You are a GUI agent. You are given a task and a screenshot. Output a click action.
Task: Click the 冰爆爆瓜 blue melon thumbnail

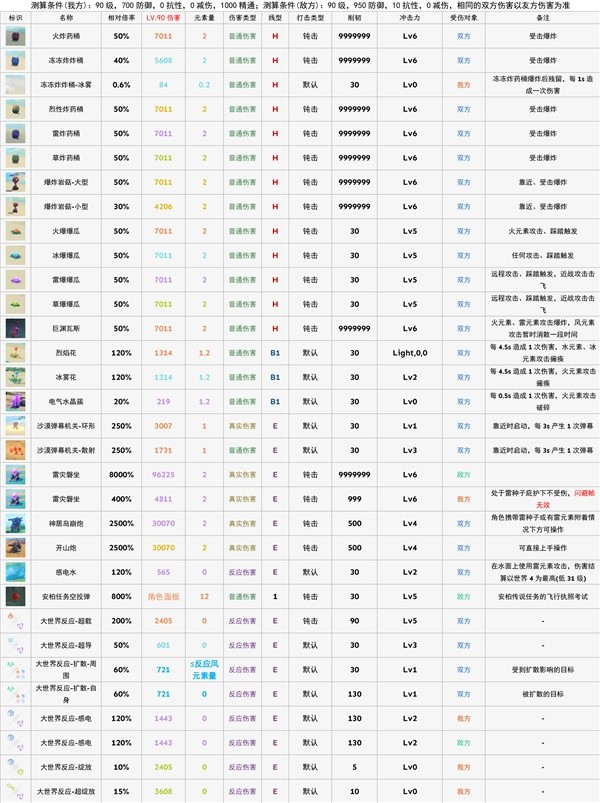click(15, 256)
